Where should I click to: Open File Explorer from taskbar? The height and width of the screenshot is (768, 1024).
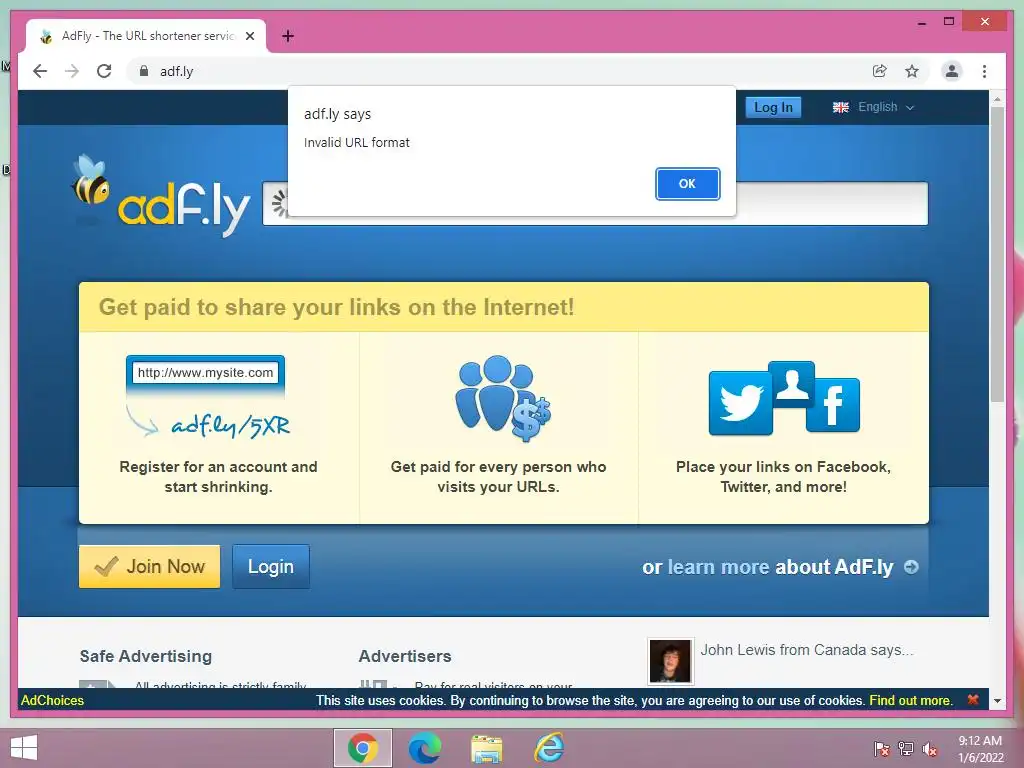click(x=487, y=748)
